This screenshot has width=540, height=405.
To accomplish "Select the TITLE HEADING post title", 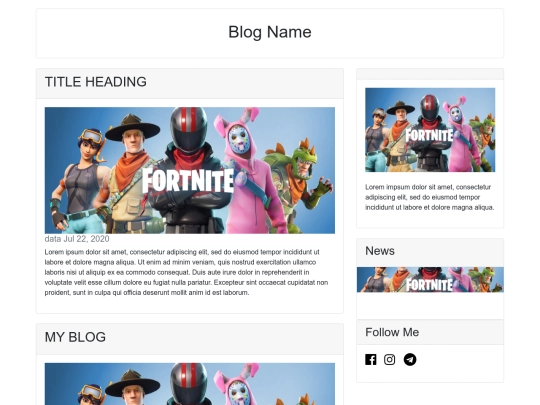I will (96, 82).
